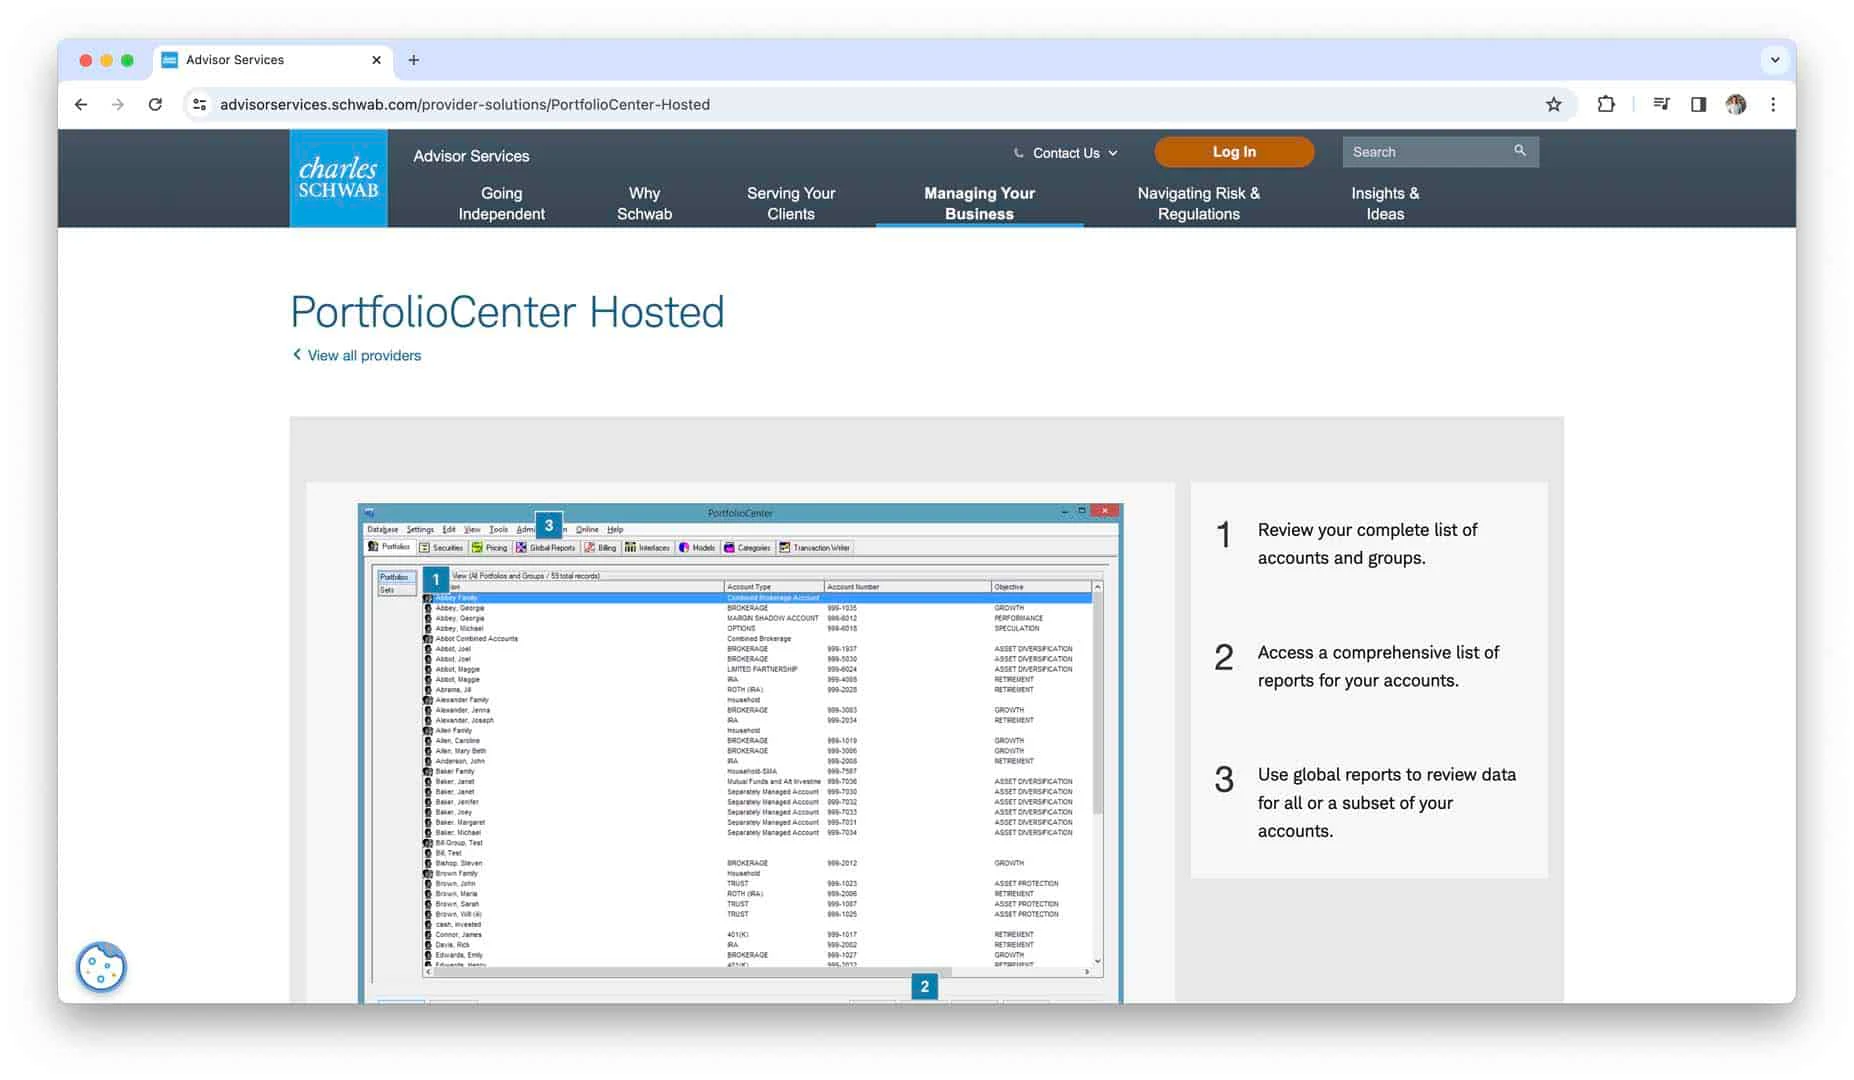Viewport: 1854px width, 1080px height.
Task: Expand the tab search dropdown
Action: [x=1775, y=60]
